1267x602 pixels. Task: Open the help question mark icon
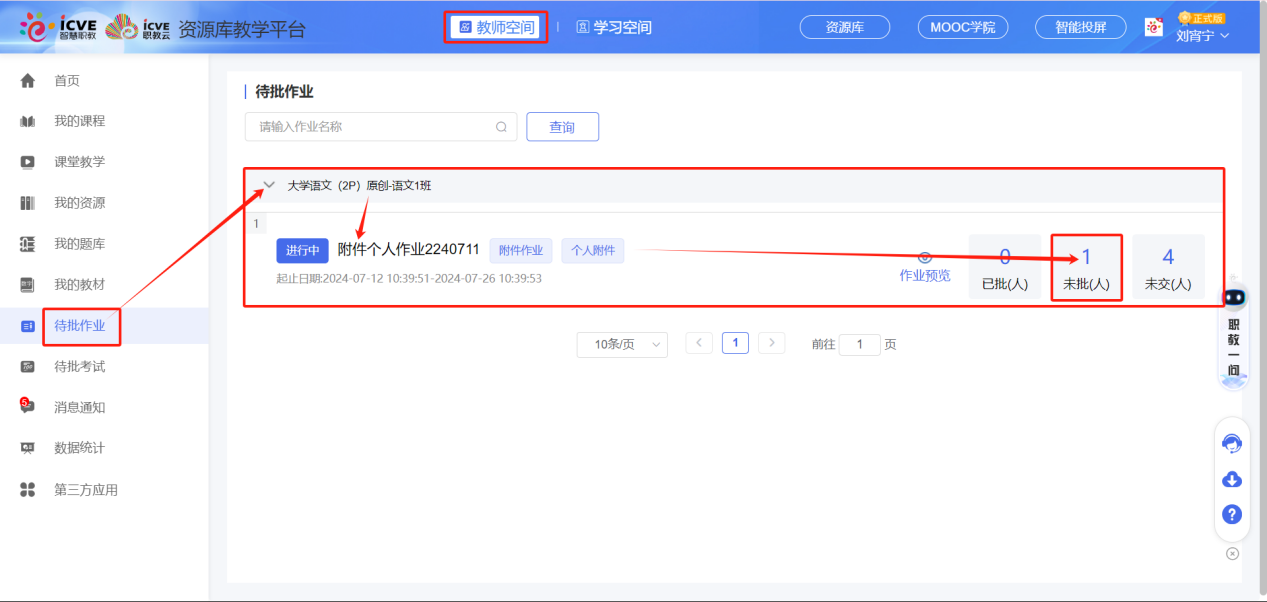(1232, 515)
